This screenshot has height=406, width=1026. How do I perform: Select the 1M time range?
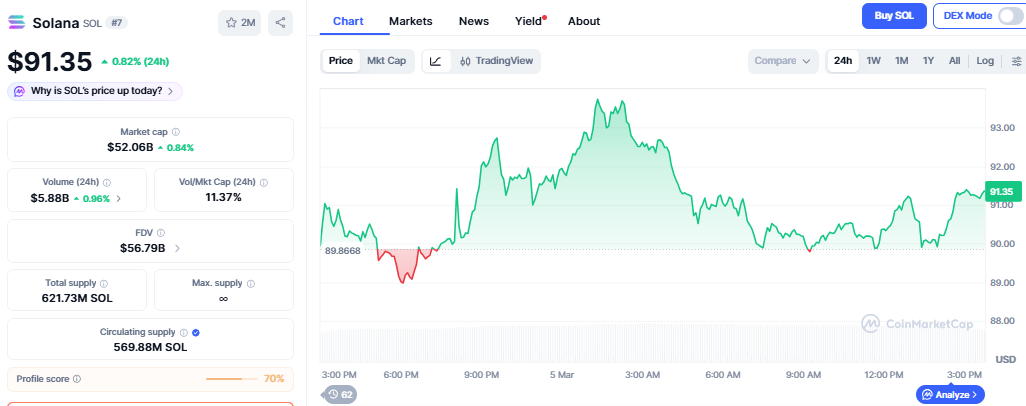[x=901, y=61]
